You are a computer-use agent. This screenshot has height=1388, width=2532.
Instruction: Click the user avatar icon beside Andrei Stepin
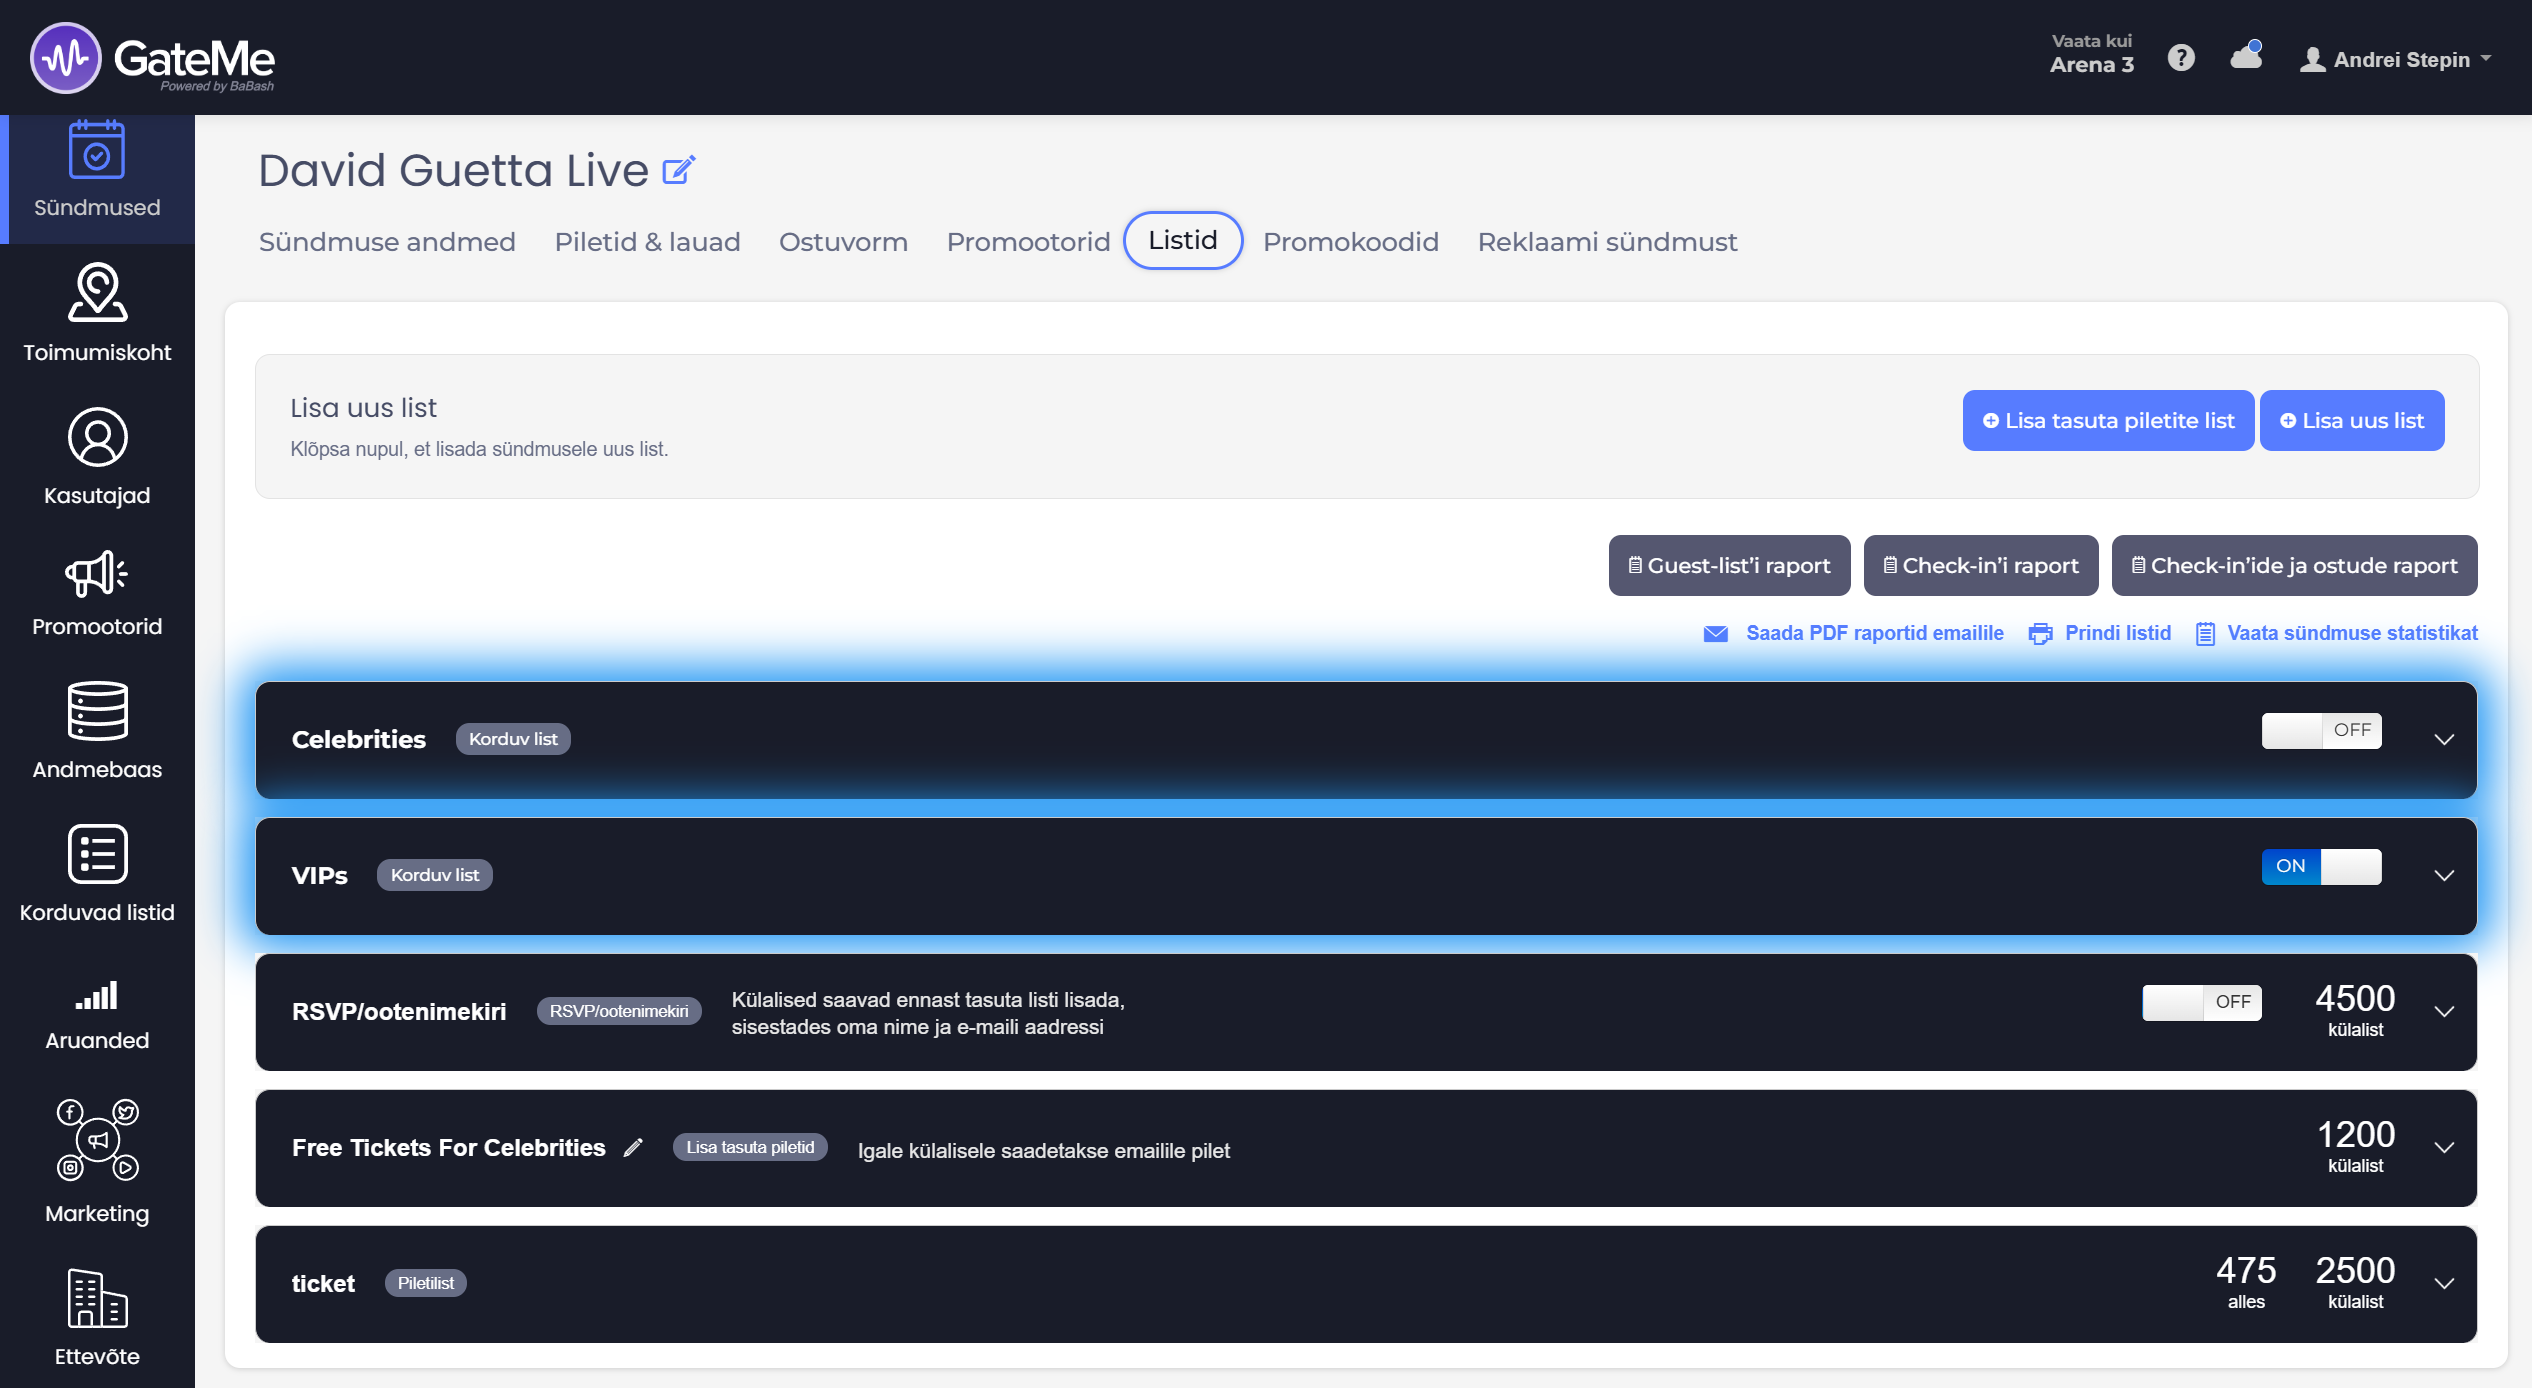[x=2313, y=60]
